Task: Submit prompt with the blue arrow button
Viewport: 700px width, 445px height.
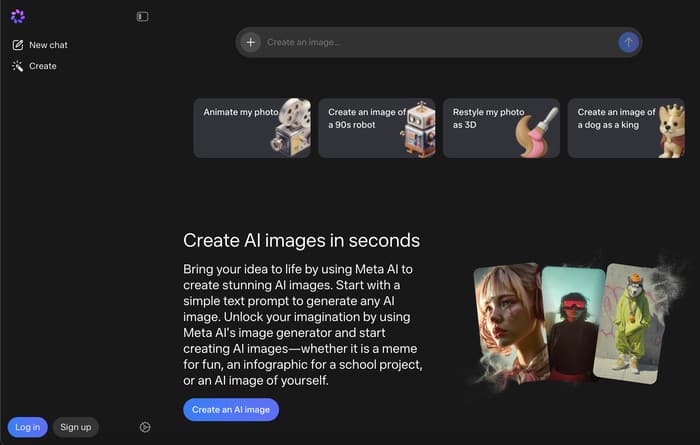Action: pos(628,42)
